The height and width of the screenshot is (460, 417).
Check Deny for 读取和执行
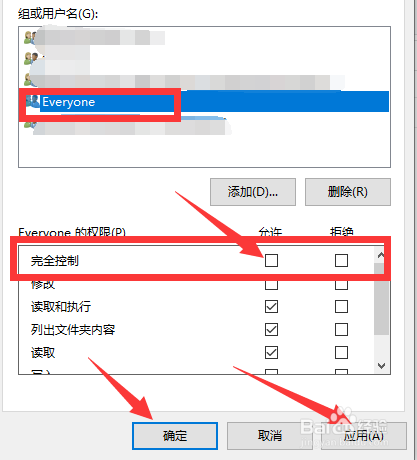[341, 306]
